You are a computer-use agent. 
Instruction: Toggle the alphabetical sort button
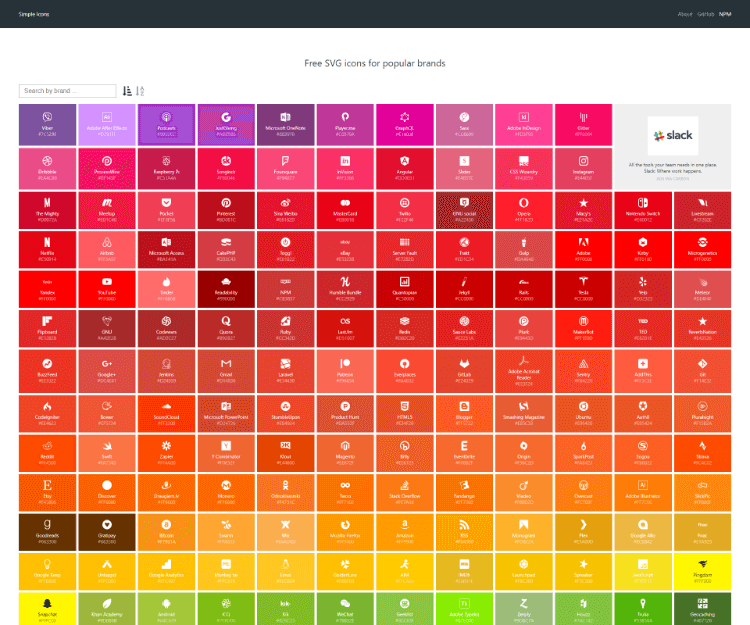tap(140, 91)
